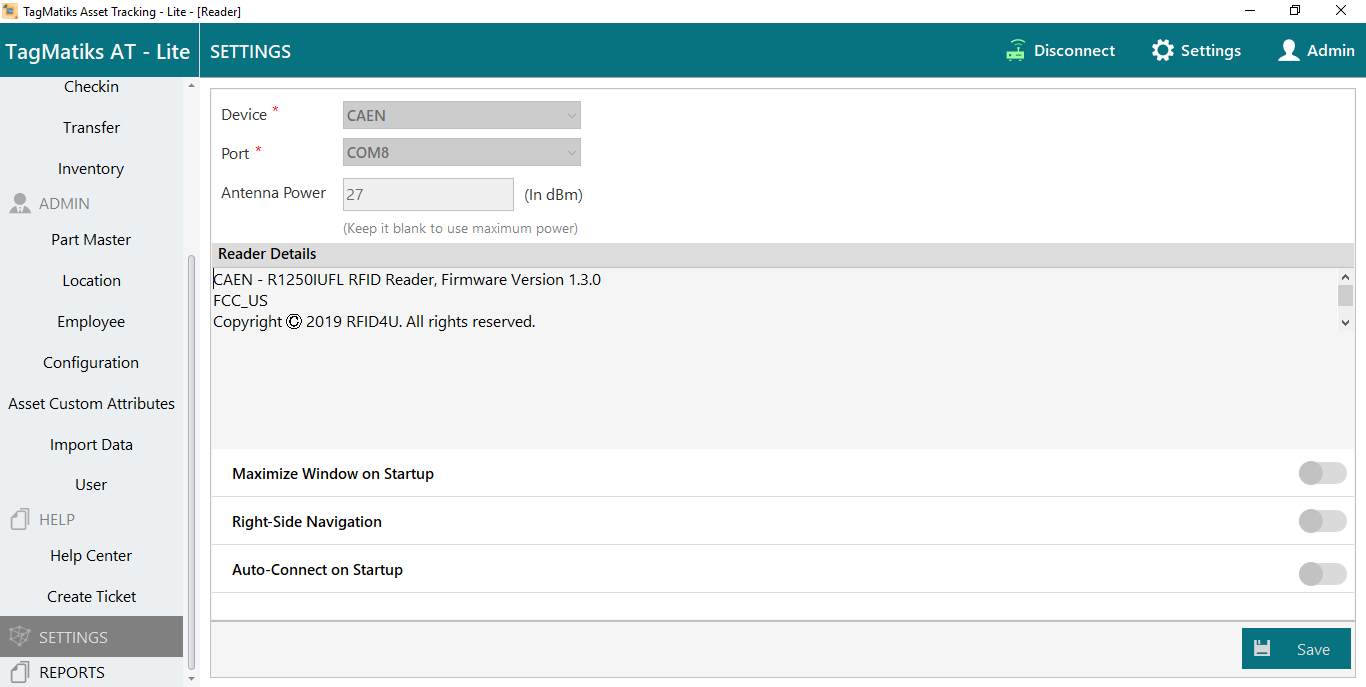Expand the Port dropdown showing COM8

pos(461,153)
